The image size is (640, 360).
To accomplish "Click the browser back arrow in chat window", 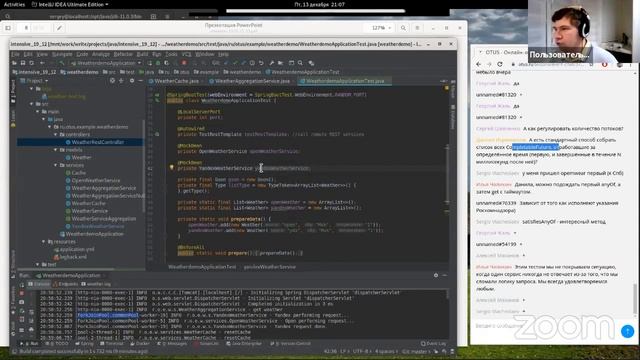I will click(479, 64).
